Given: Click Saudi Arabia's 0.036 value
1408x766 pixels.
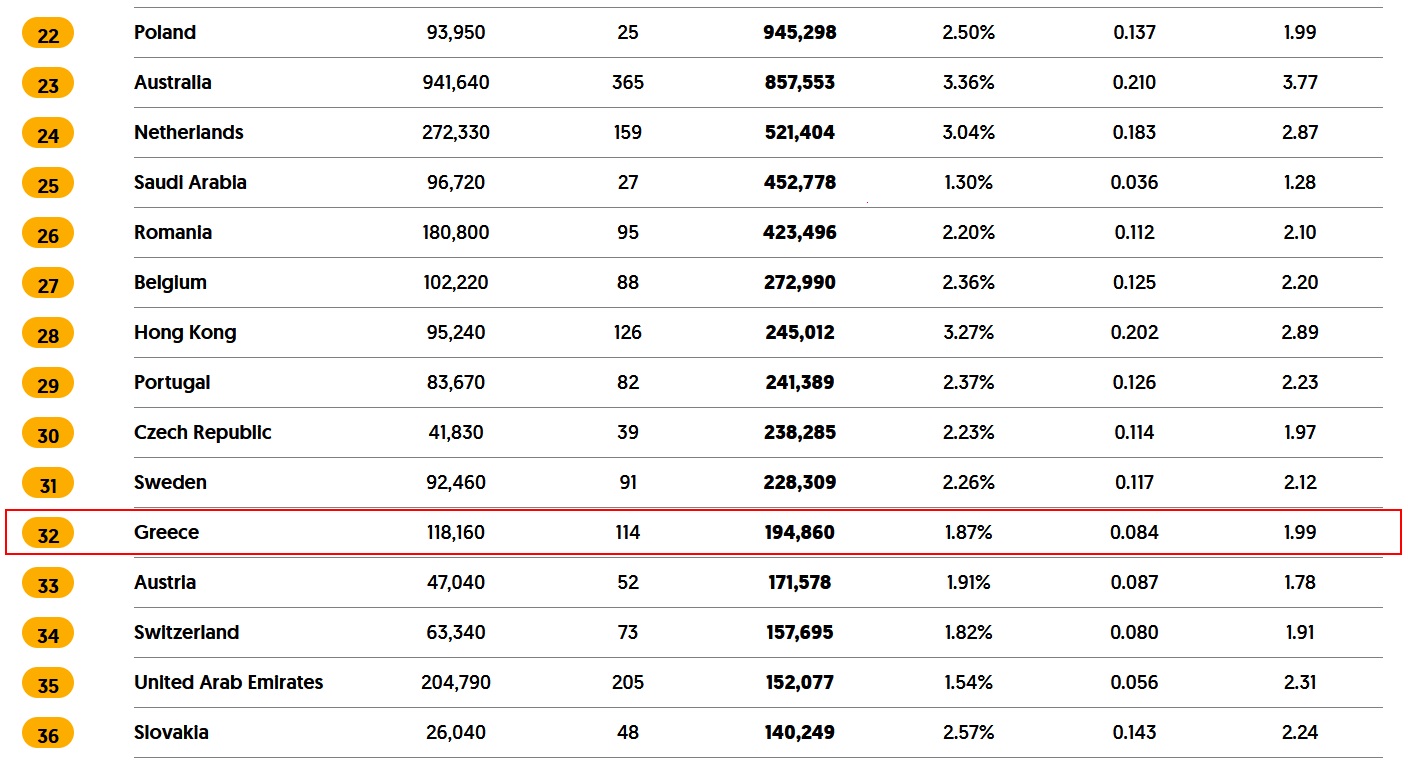Looking at the screenshot, I should click(1135, 182).
